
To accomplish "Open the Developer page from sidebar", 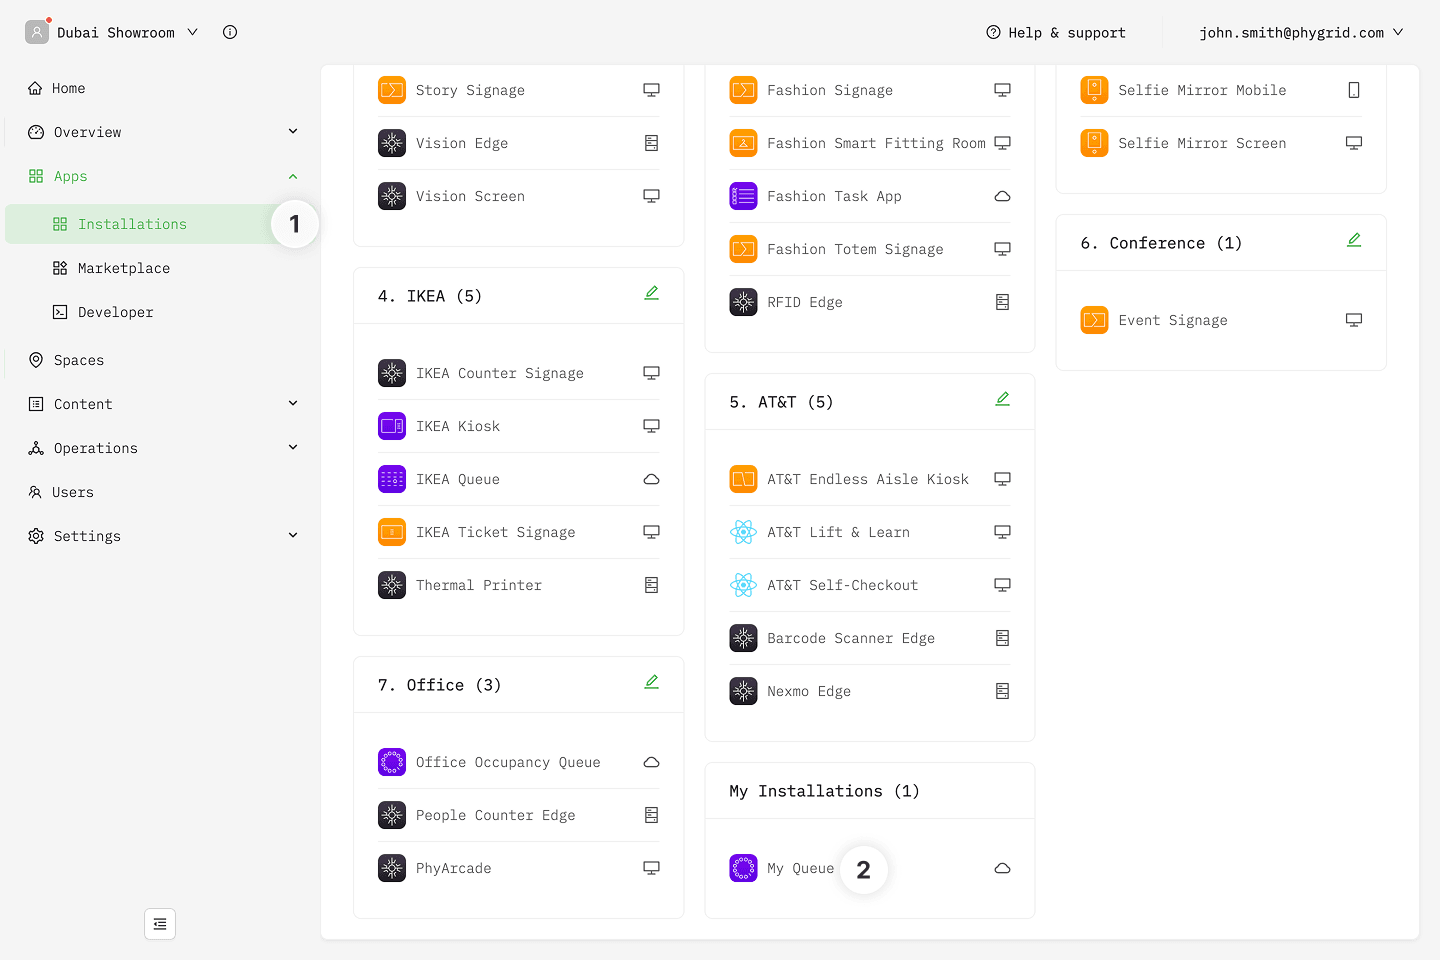I will (x=116, y=312).
